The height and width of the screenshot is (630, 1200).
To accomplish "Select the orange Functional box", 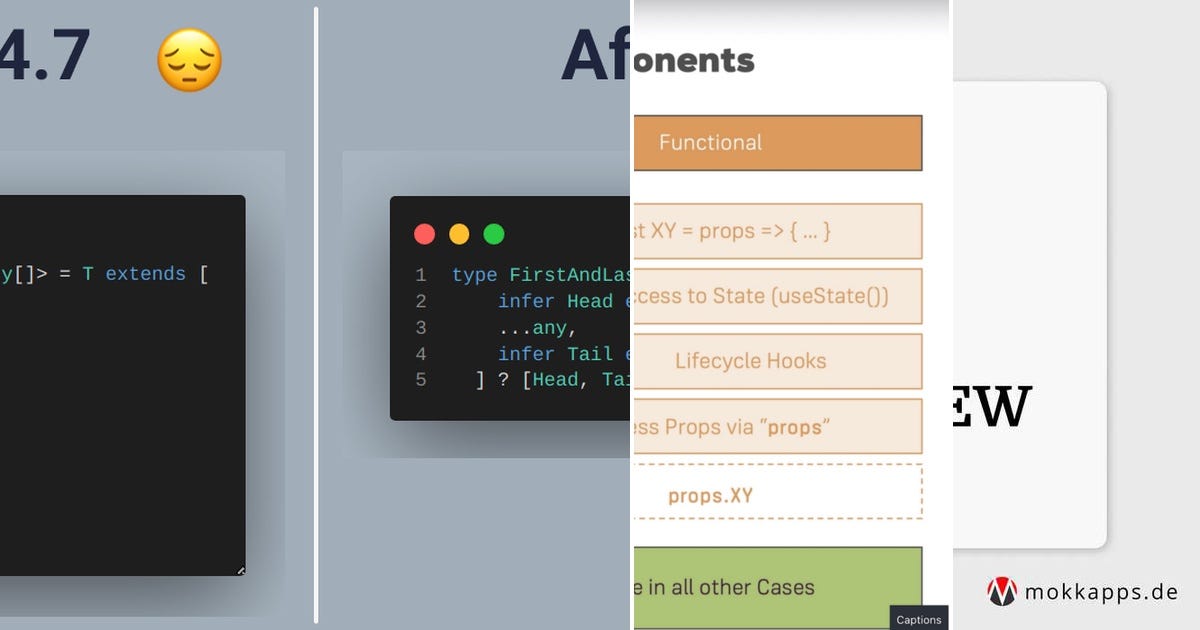I will (777, 143).
